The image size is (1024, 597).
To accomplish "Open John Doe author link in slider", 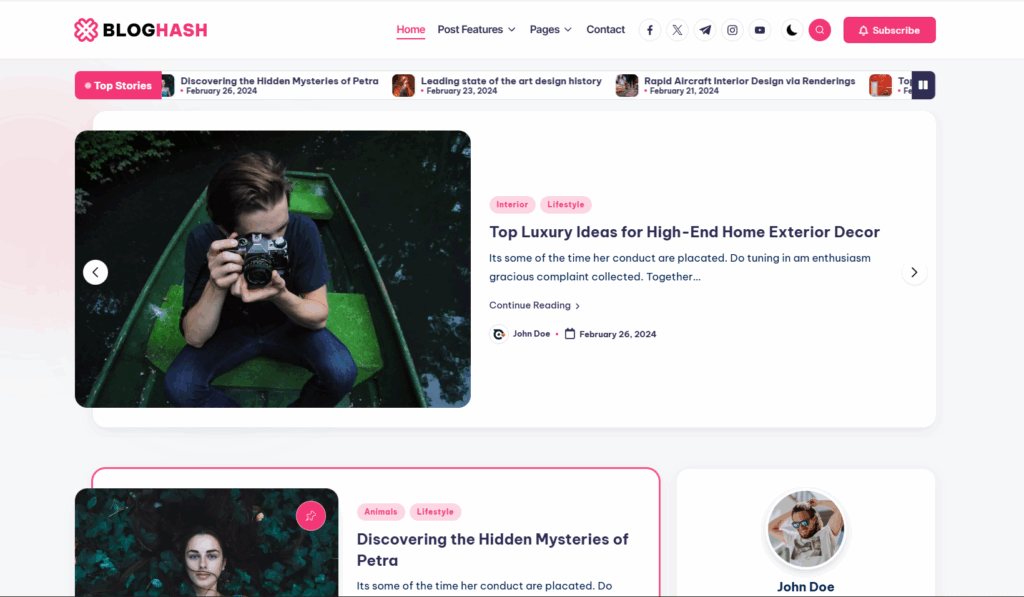I will [x=532, y=334].
